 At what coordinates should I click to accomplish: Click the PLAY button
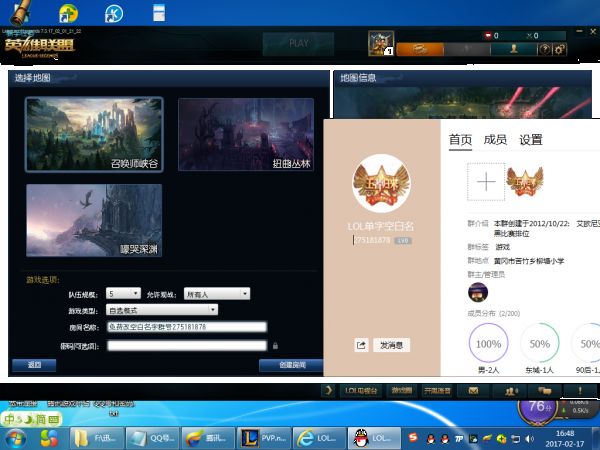tap(298, 44)
